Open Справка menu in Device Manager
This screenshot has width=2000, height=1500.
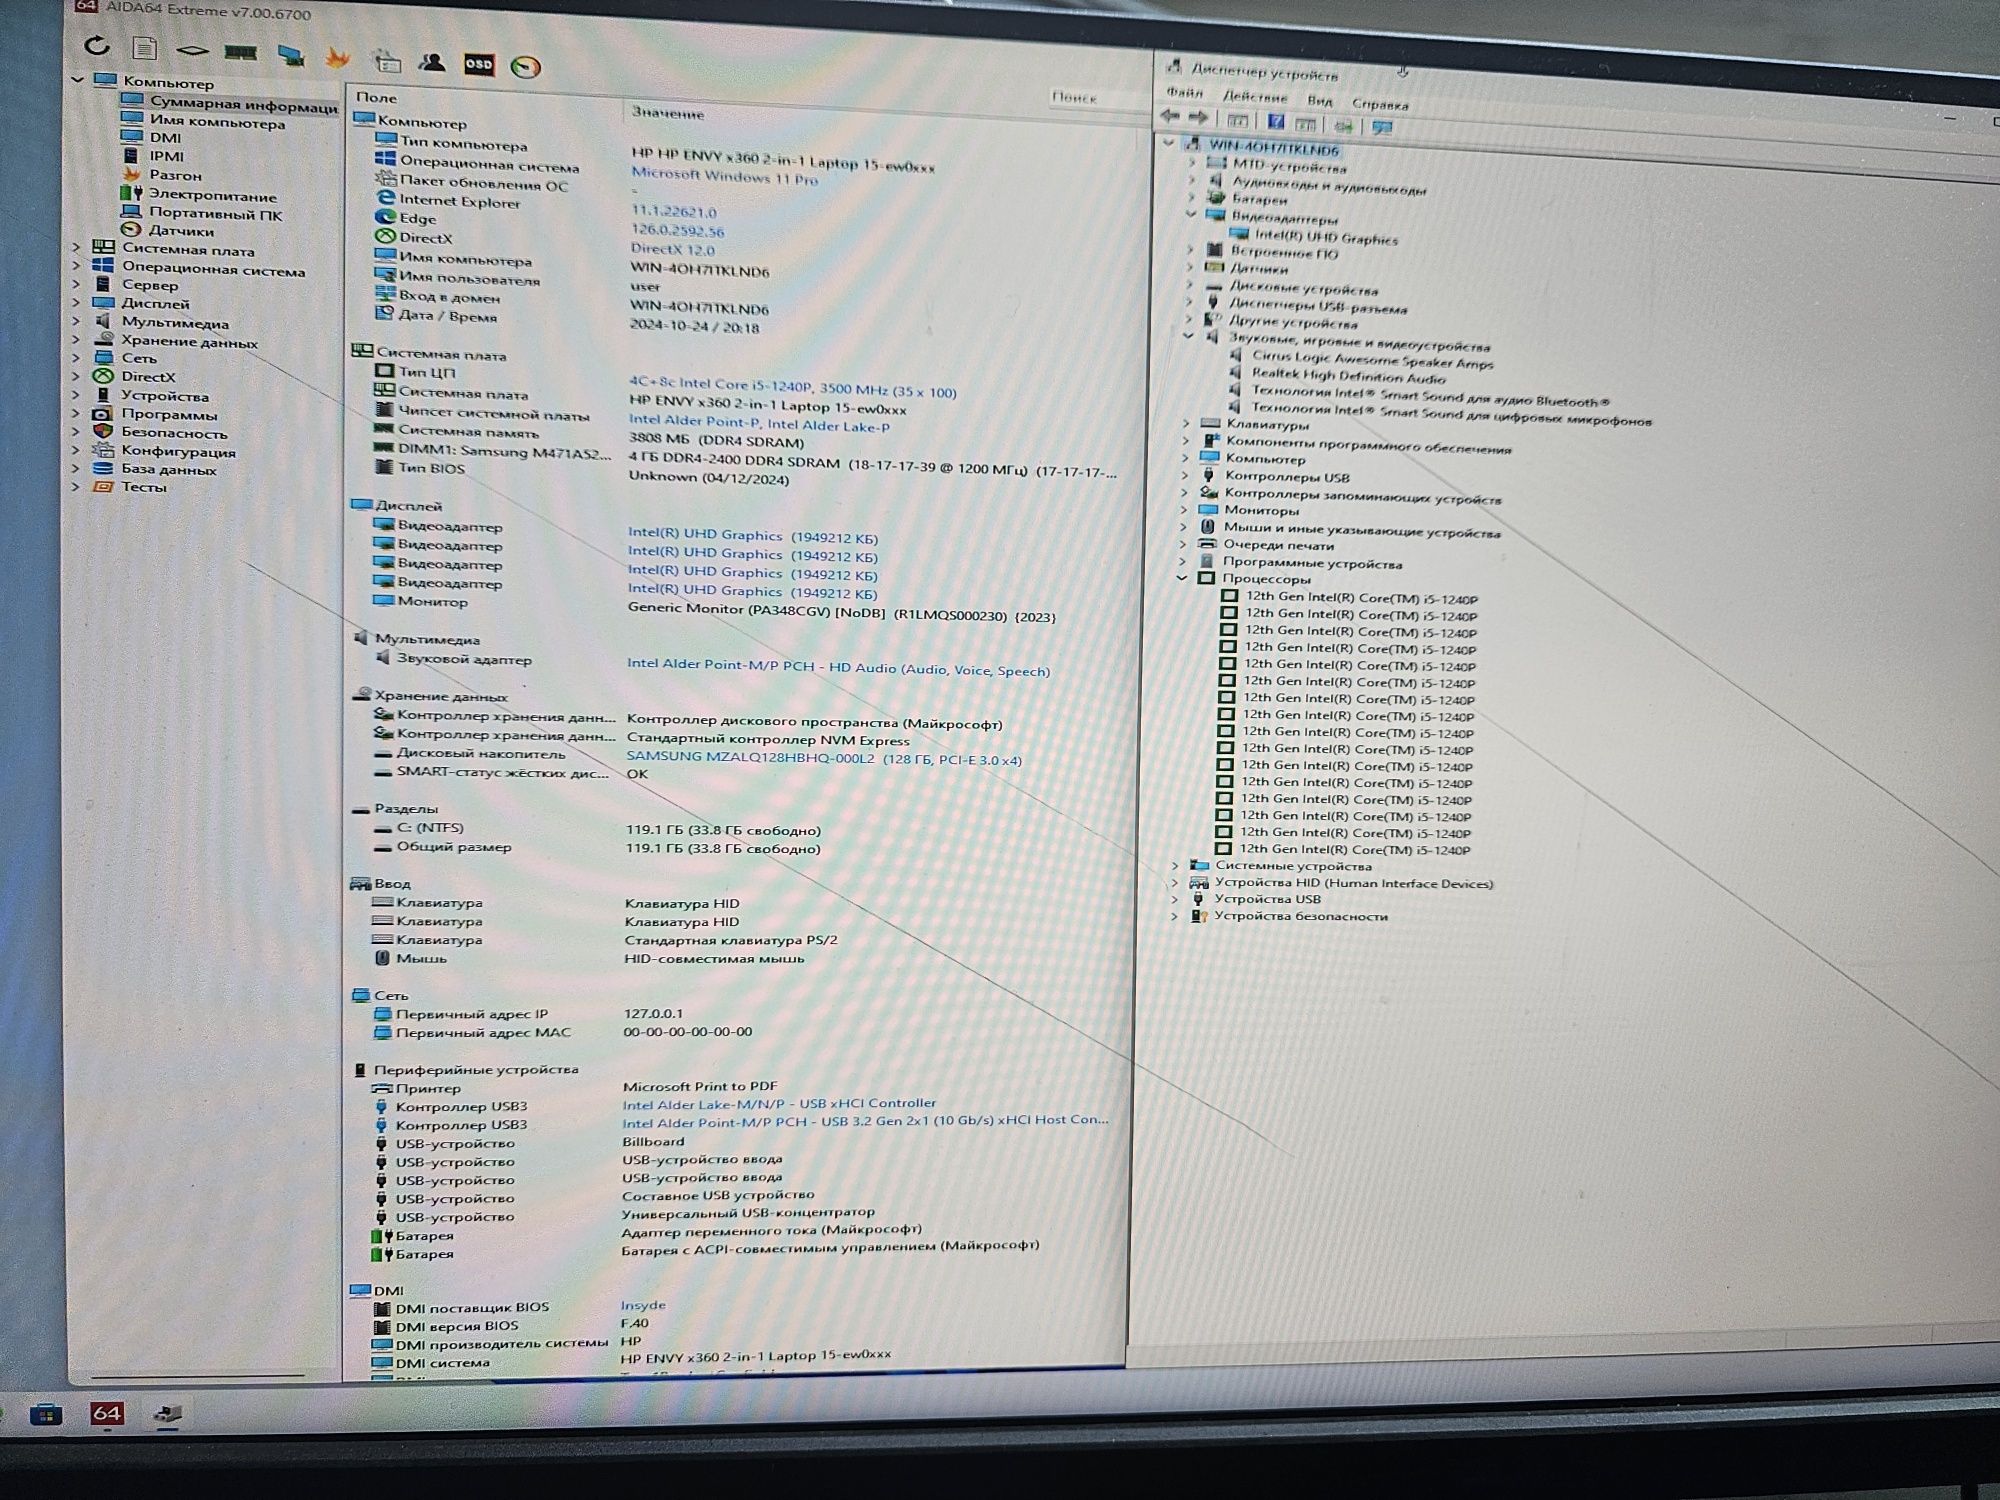coord(1380,104)
